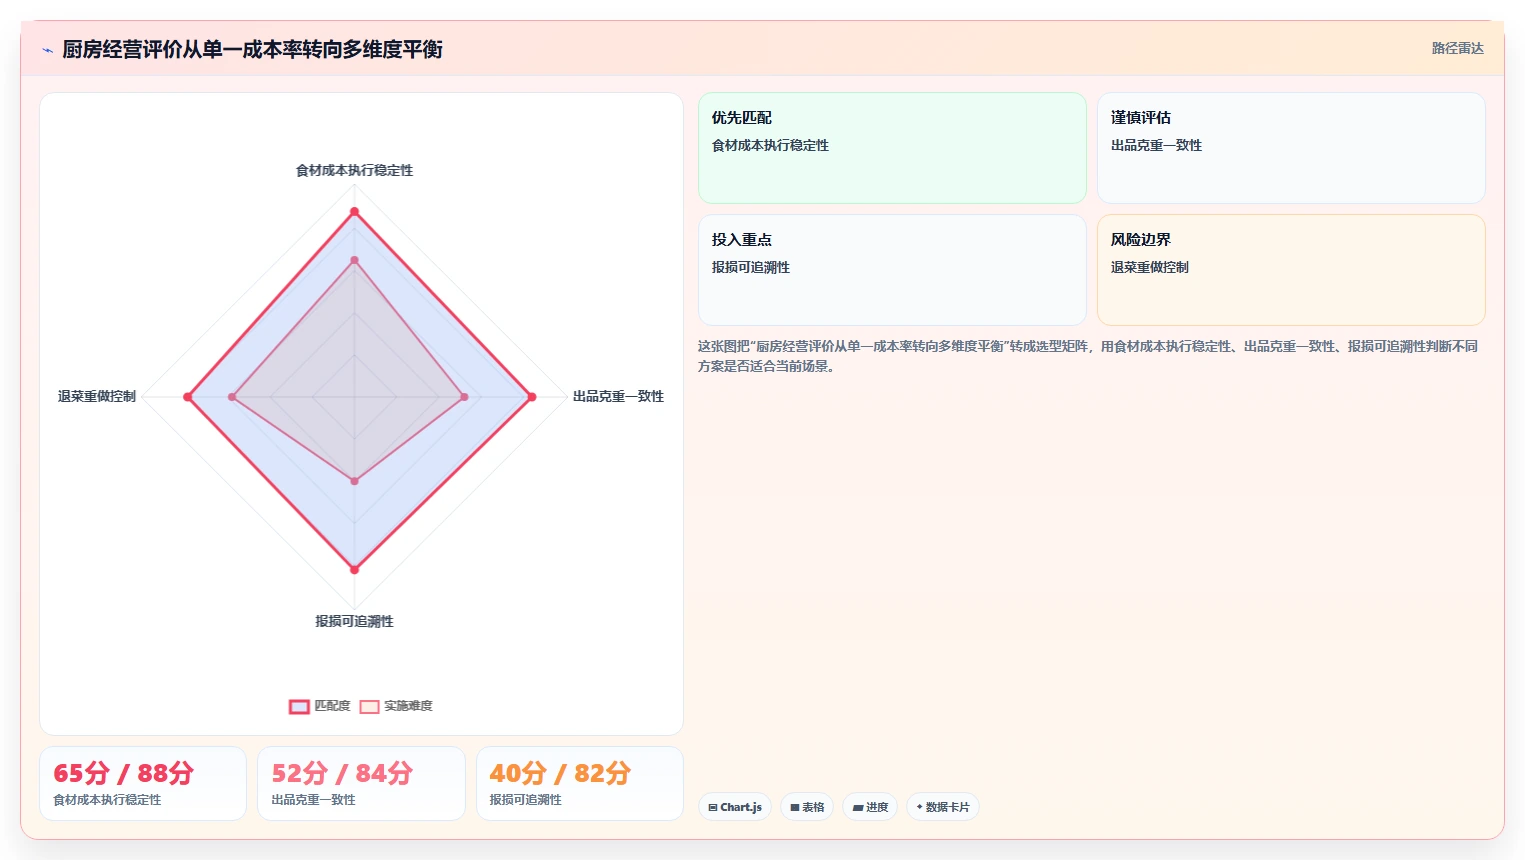Click the top outer radar data point
The image size is (1525, 860).
click(x=354, y=212)
